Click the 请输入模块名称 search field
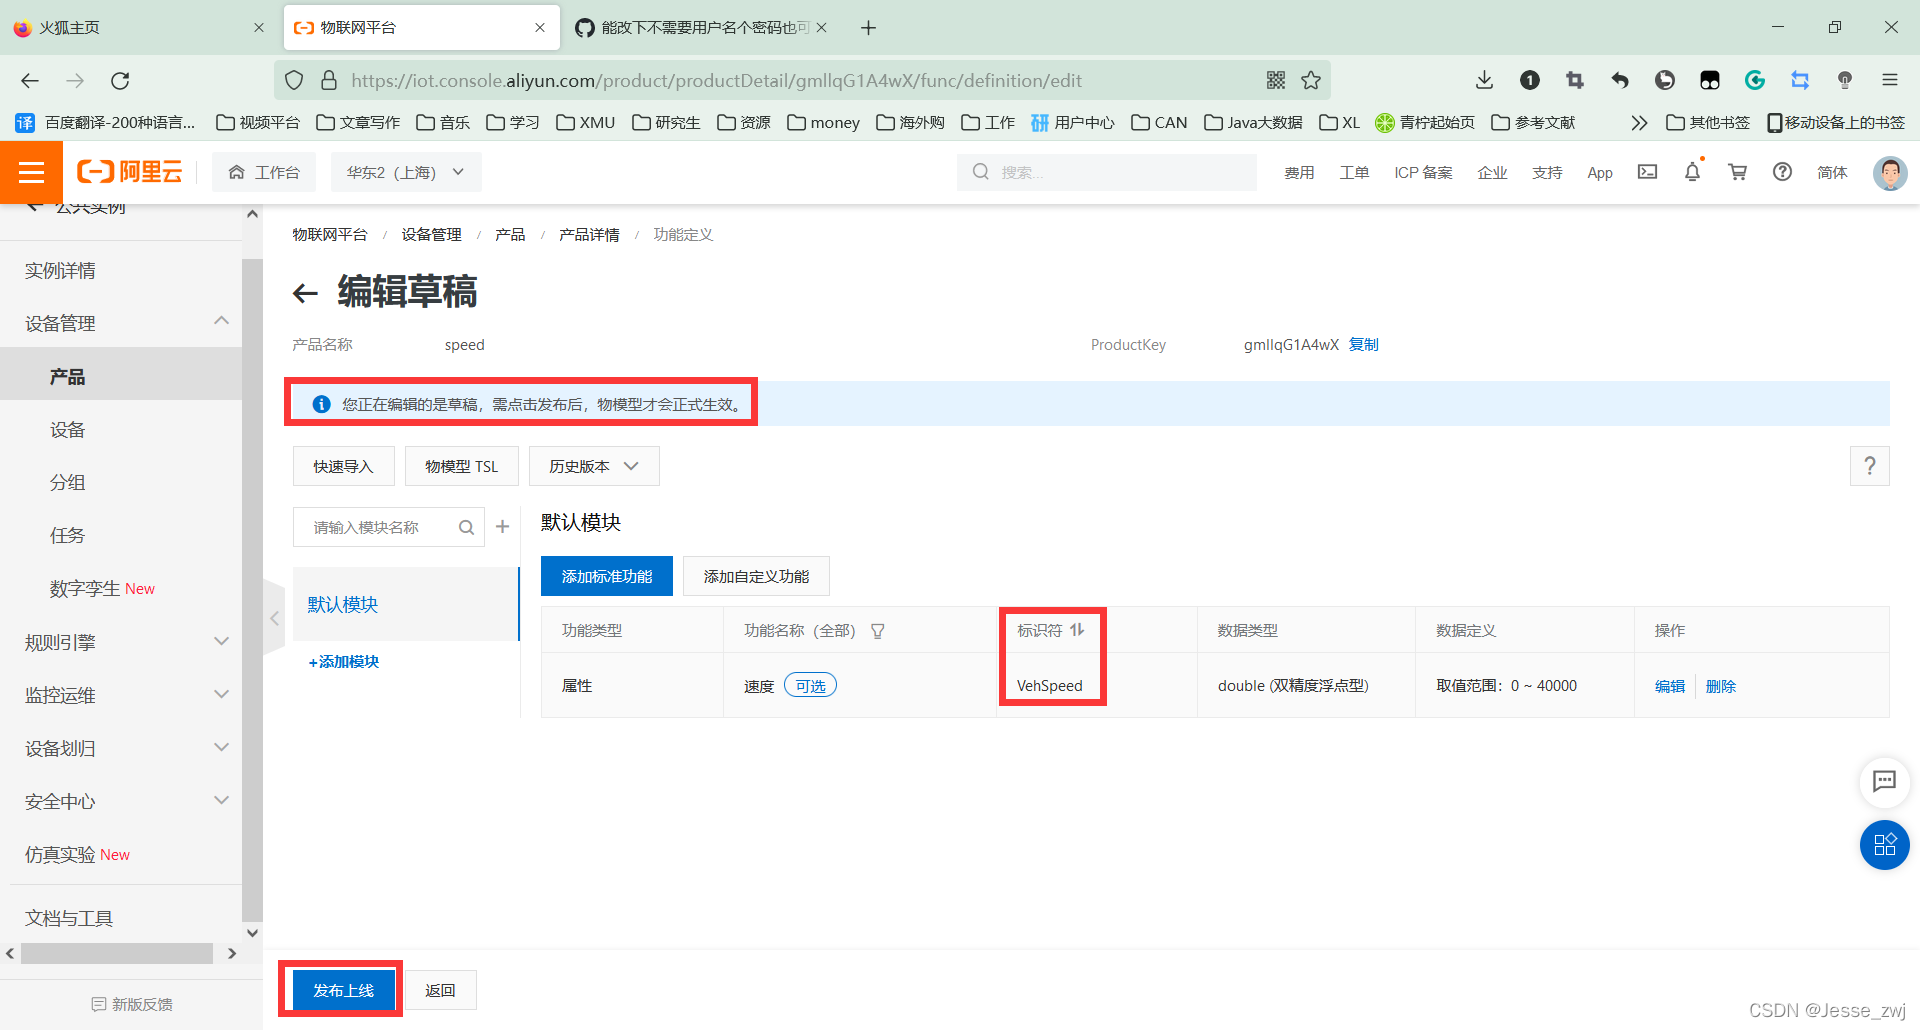The image size is (1920, 1030). 380,527
